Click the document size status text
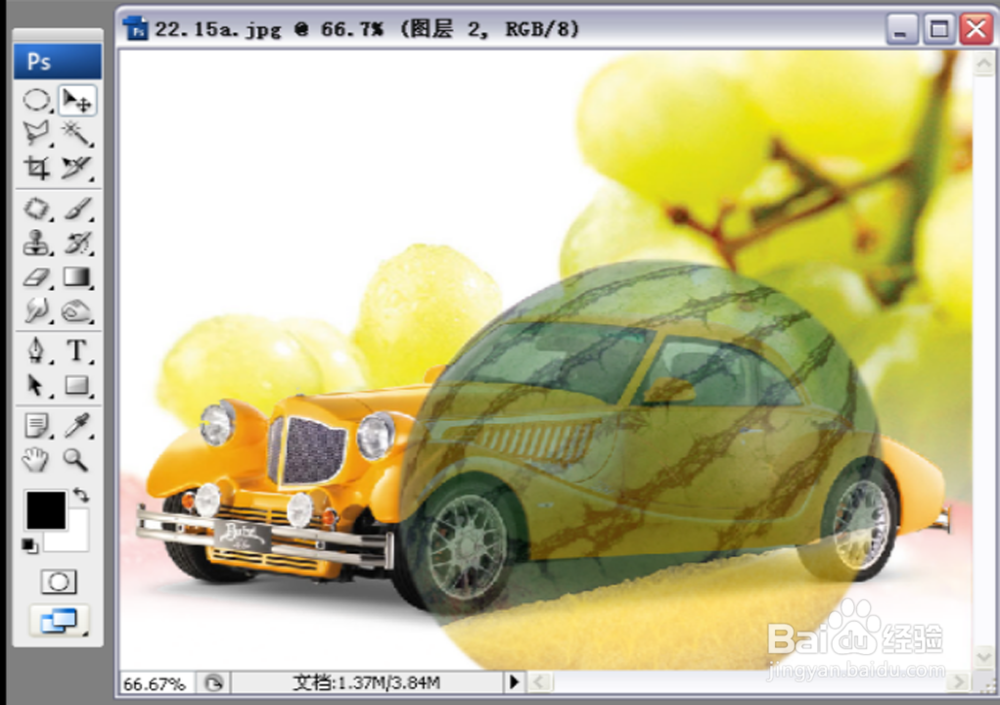1000x705 pixels. coord(367,683)
